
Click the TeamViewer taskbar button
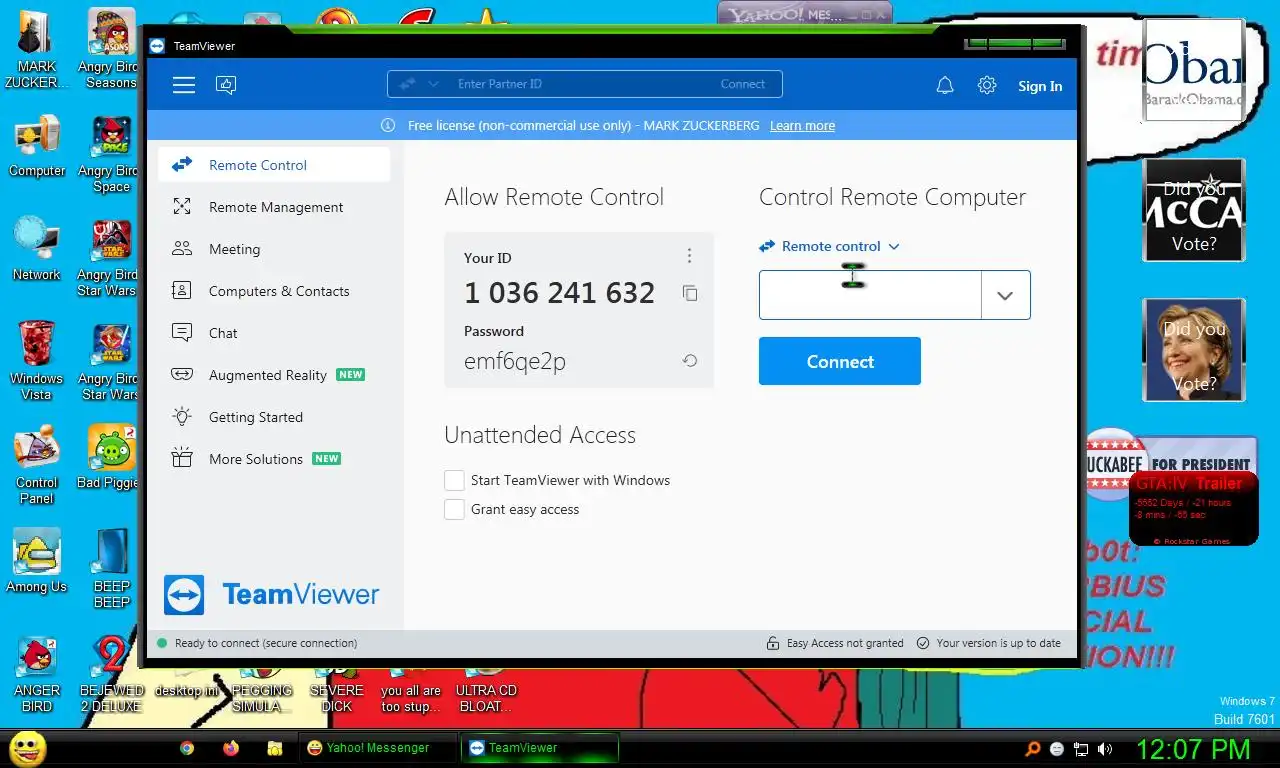[540, 747]
